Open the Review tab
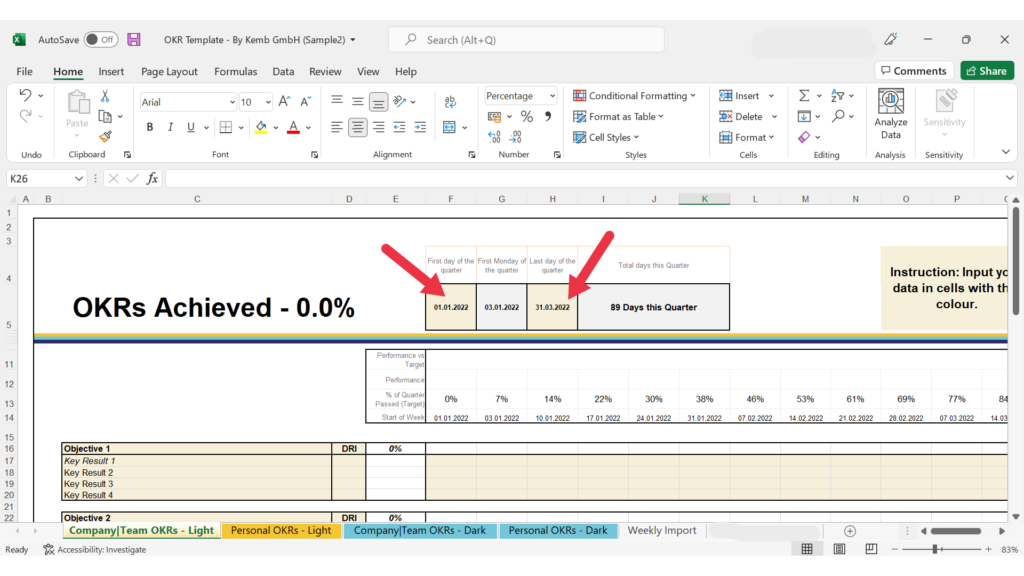Screen dimensions: 1024x576 pos(325,72)
